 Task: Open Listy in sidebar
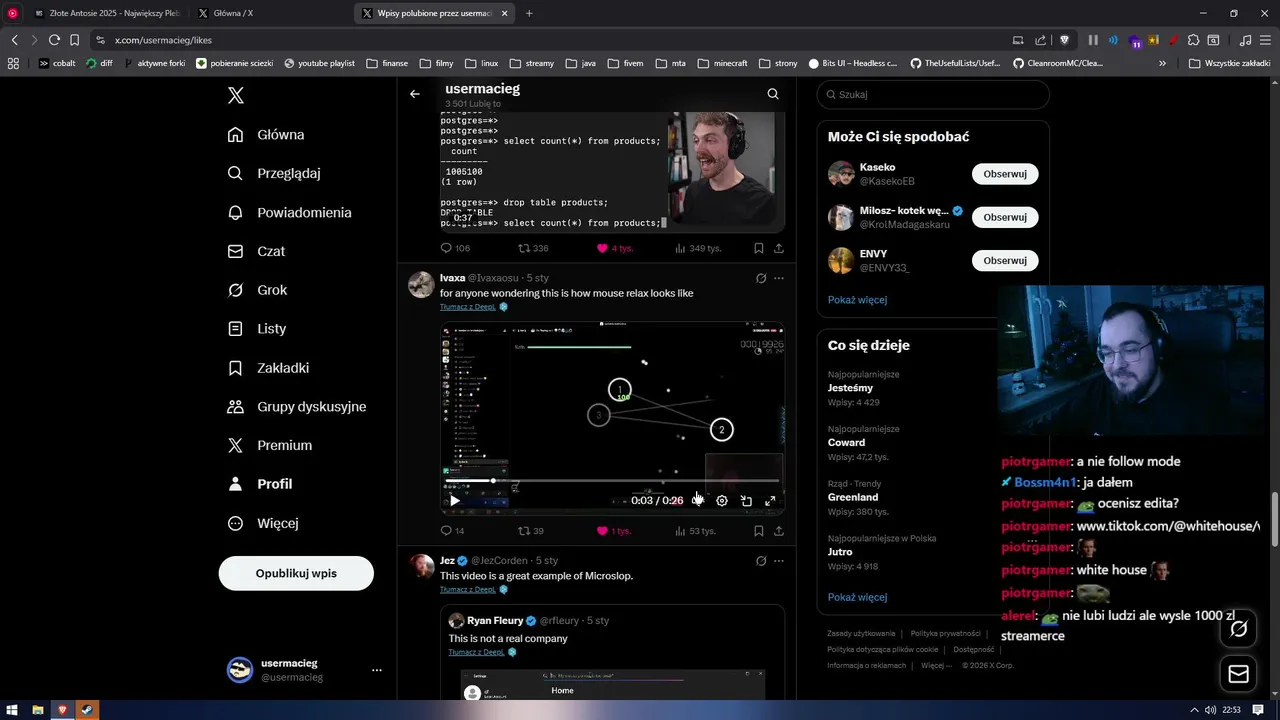click(x=257, y=329)
